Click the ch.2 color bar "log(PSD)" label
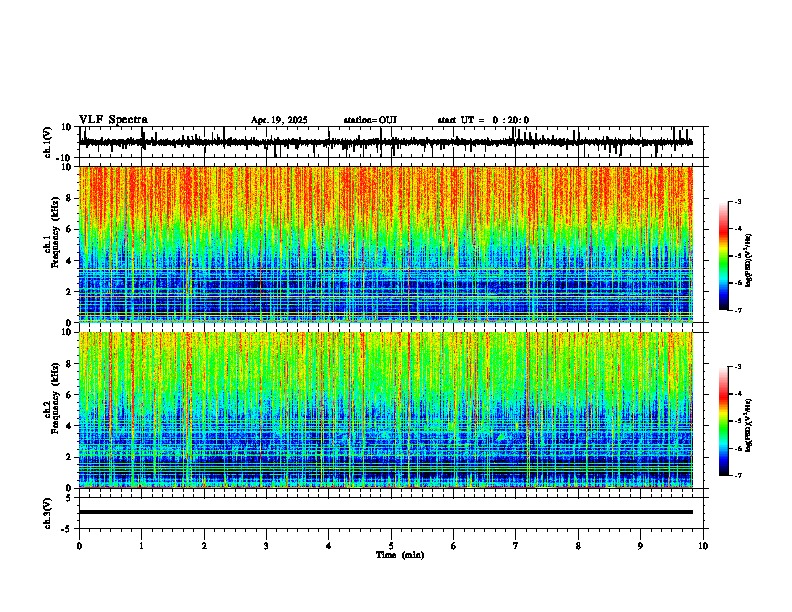Image resolution: width=792 pixels, height=612 pixels. pyautogui.click(x=749, y=425)
